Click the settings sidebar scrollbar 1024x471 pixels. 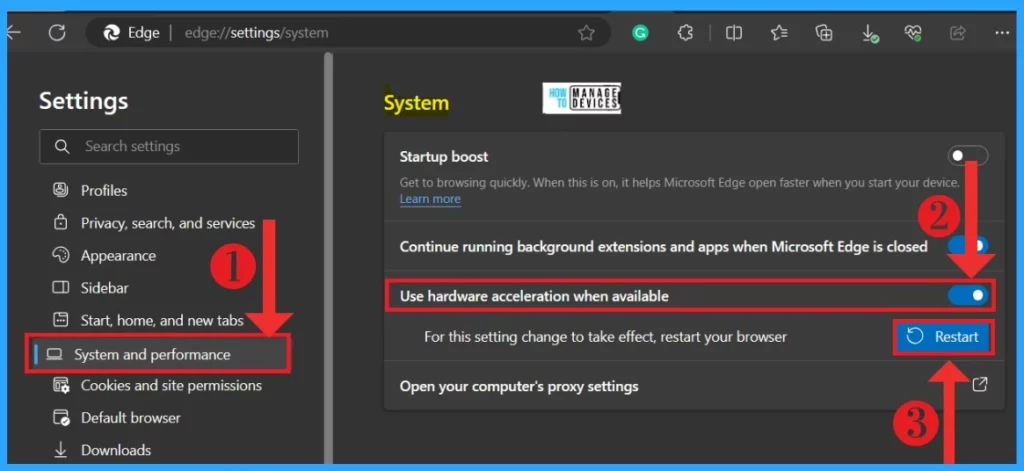coord(328,258)
